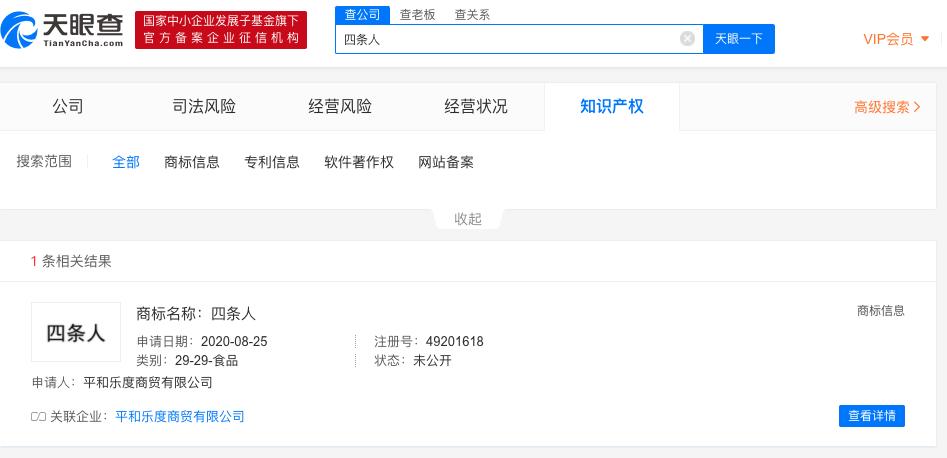Click the trademark title 商标名称：四条人
The height and width of the screenshot is (458, 947).
[x=196, y=314]
